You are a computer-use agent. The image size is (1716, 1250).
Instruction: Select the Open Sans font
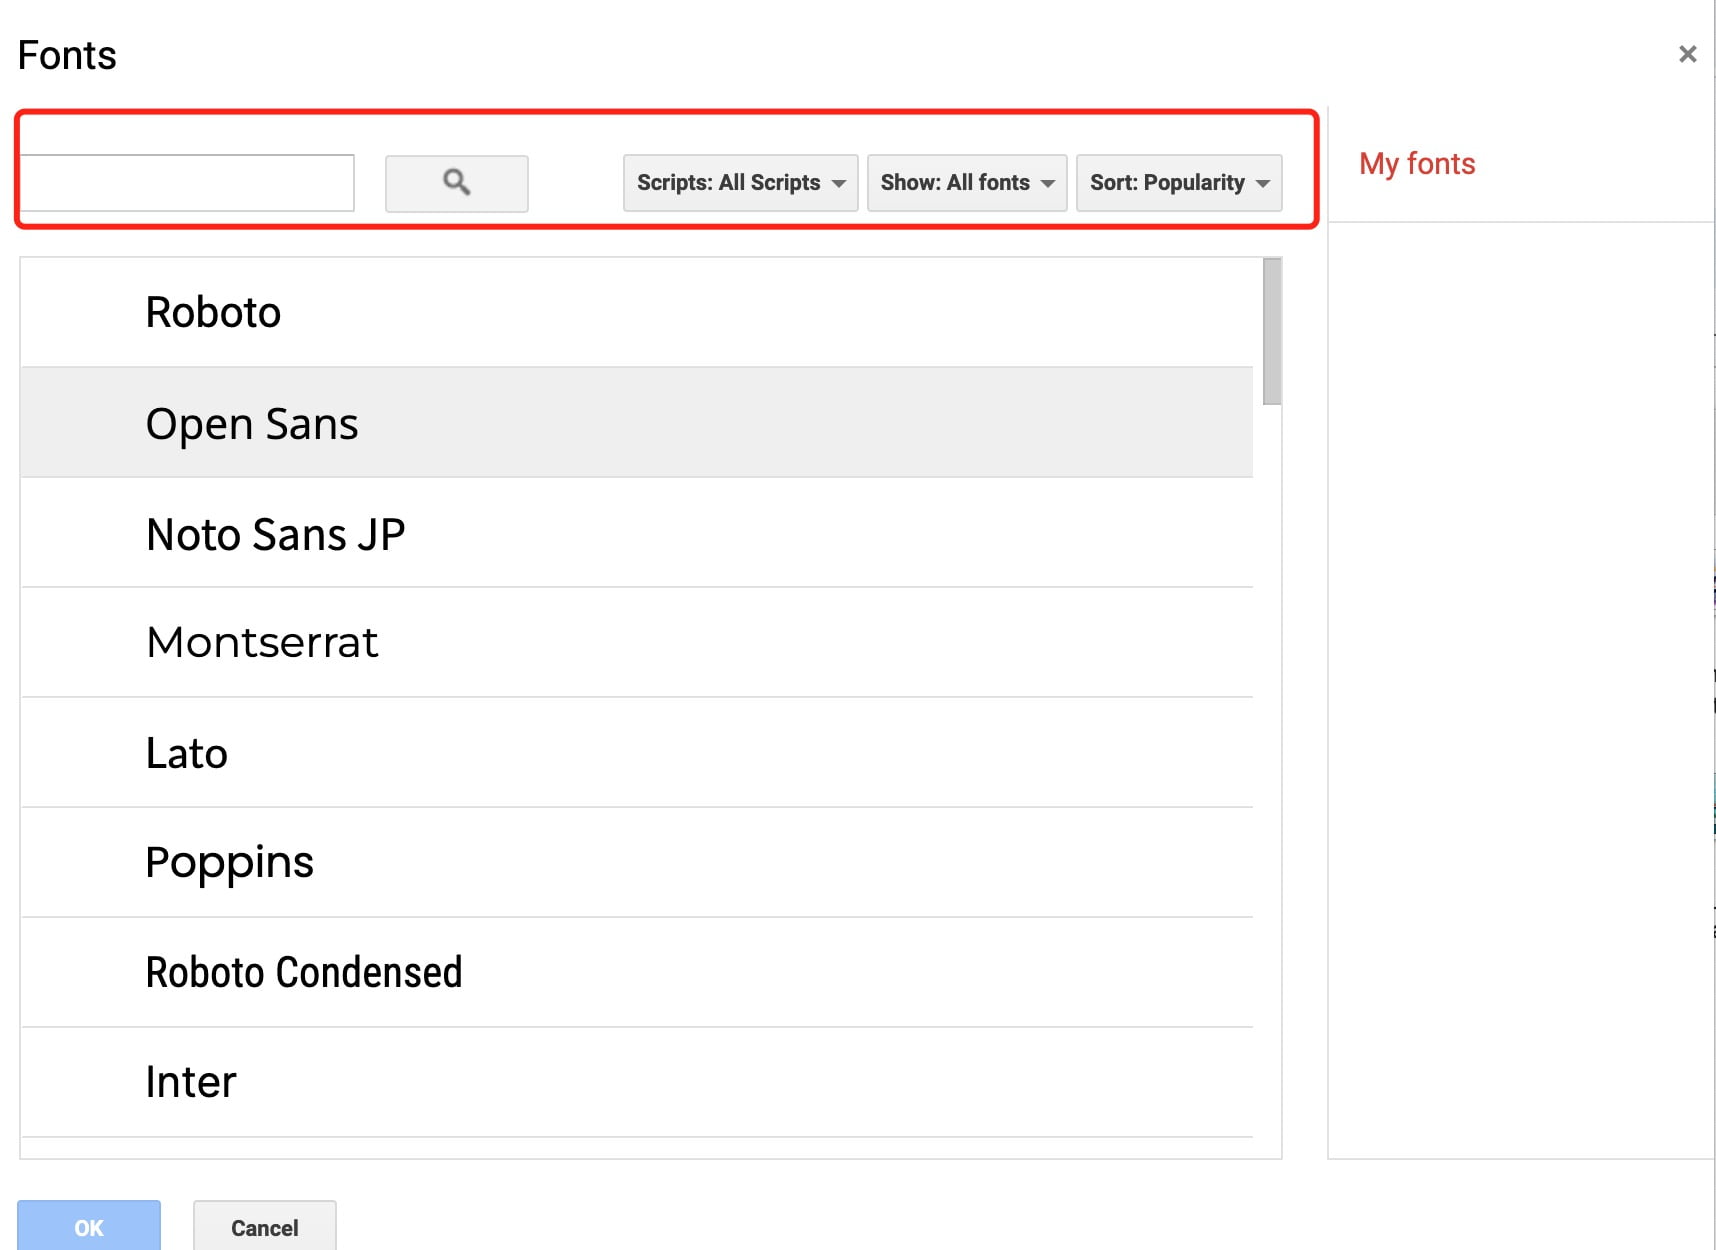coord(637,422)
